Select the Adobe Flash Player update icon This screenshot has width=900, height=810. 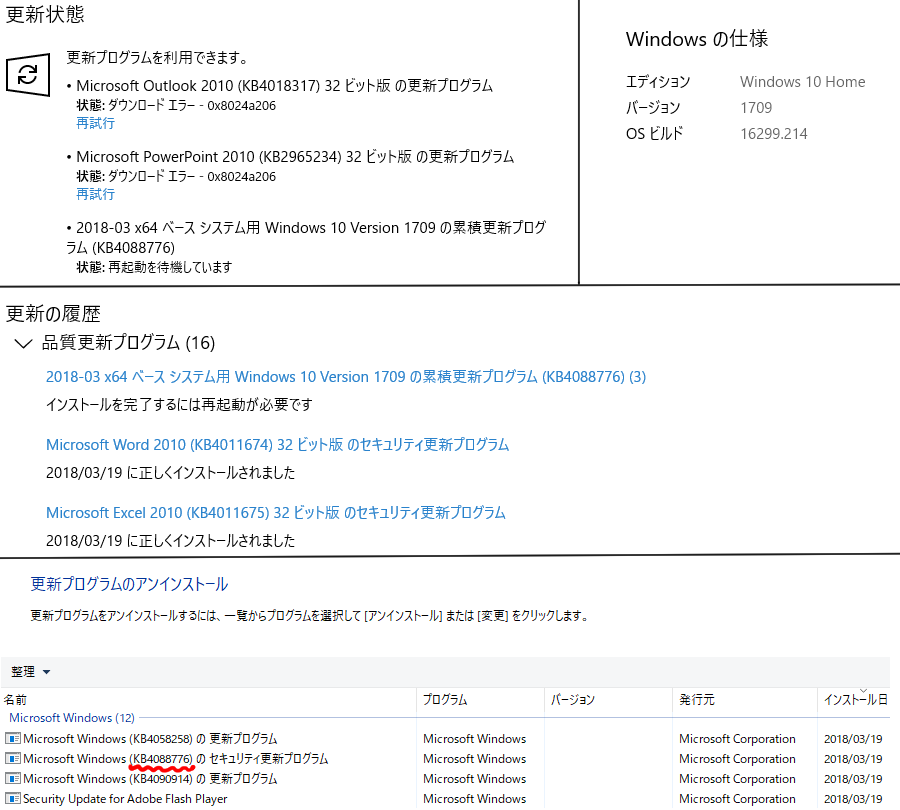[x=13, y=799]
